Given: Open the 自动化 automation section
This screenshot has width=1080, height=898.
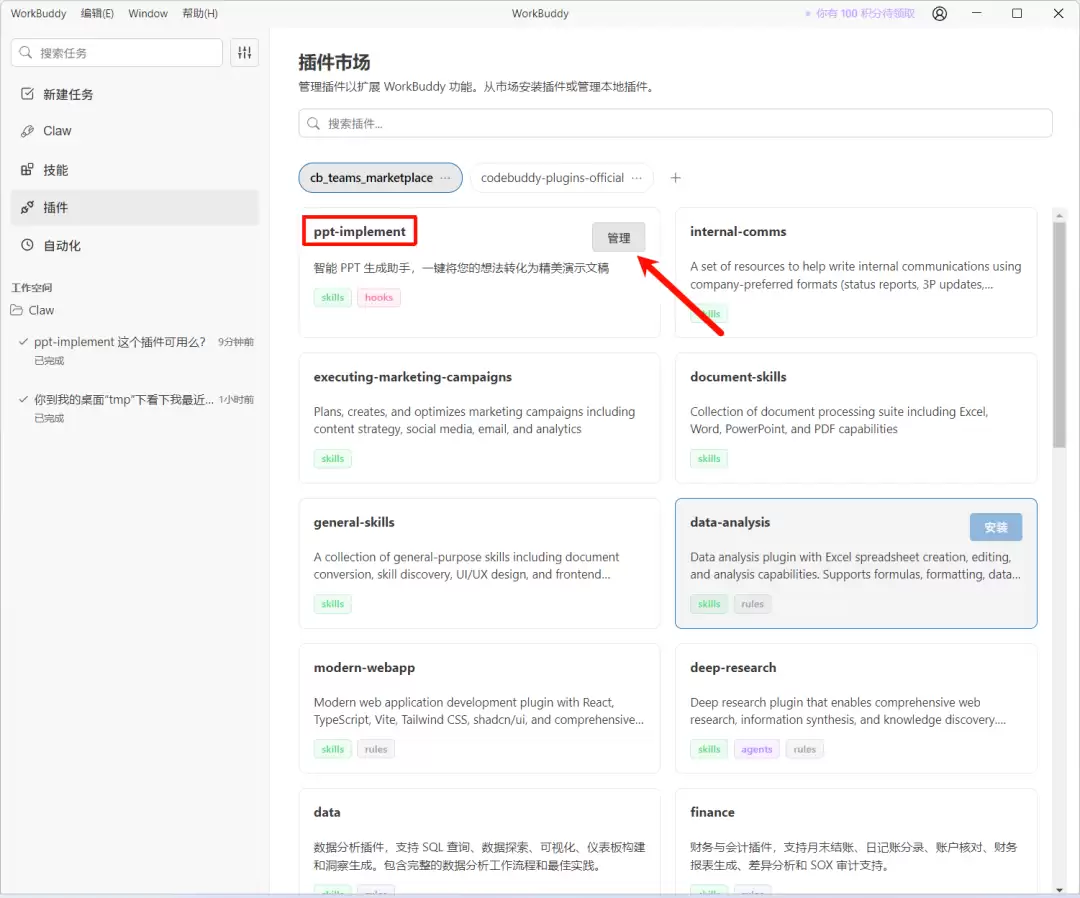Looking at the screenshot, I should coord(61,246).
